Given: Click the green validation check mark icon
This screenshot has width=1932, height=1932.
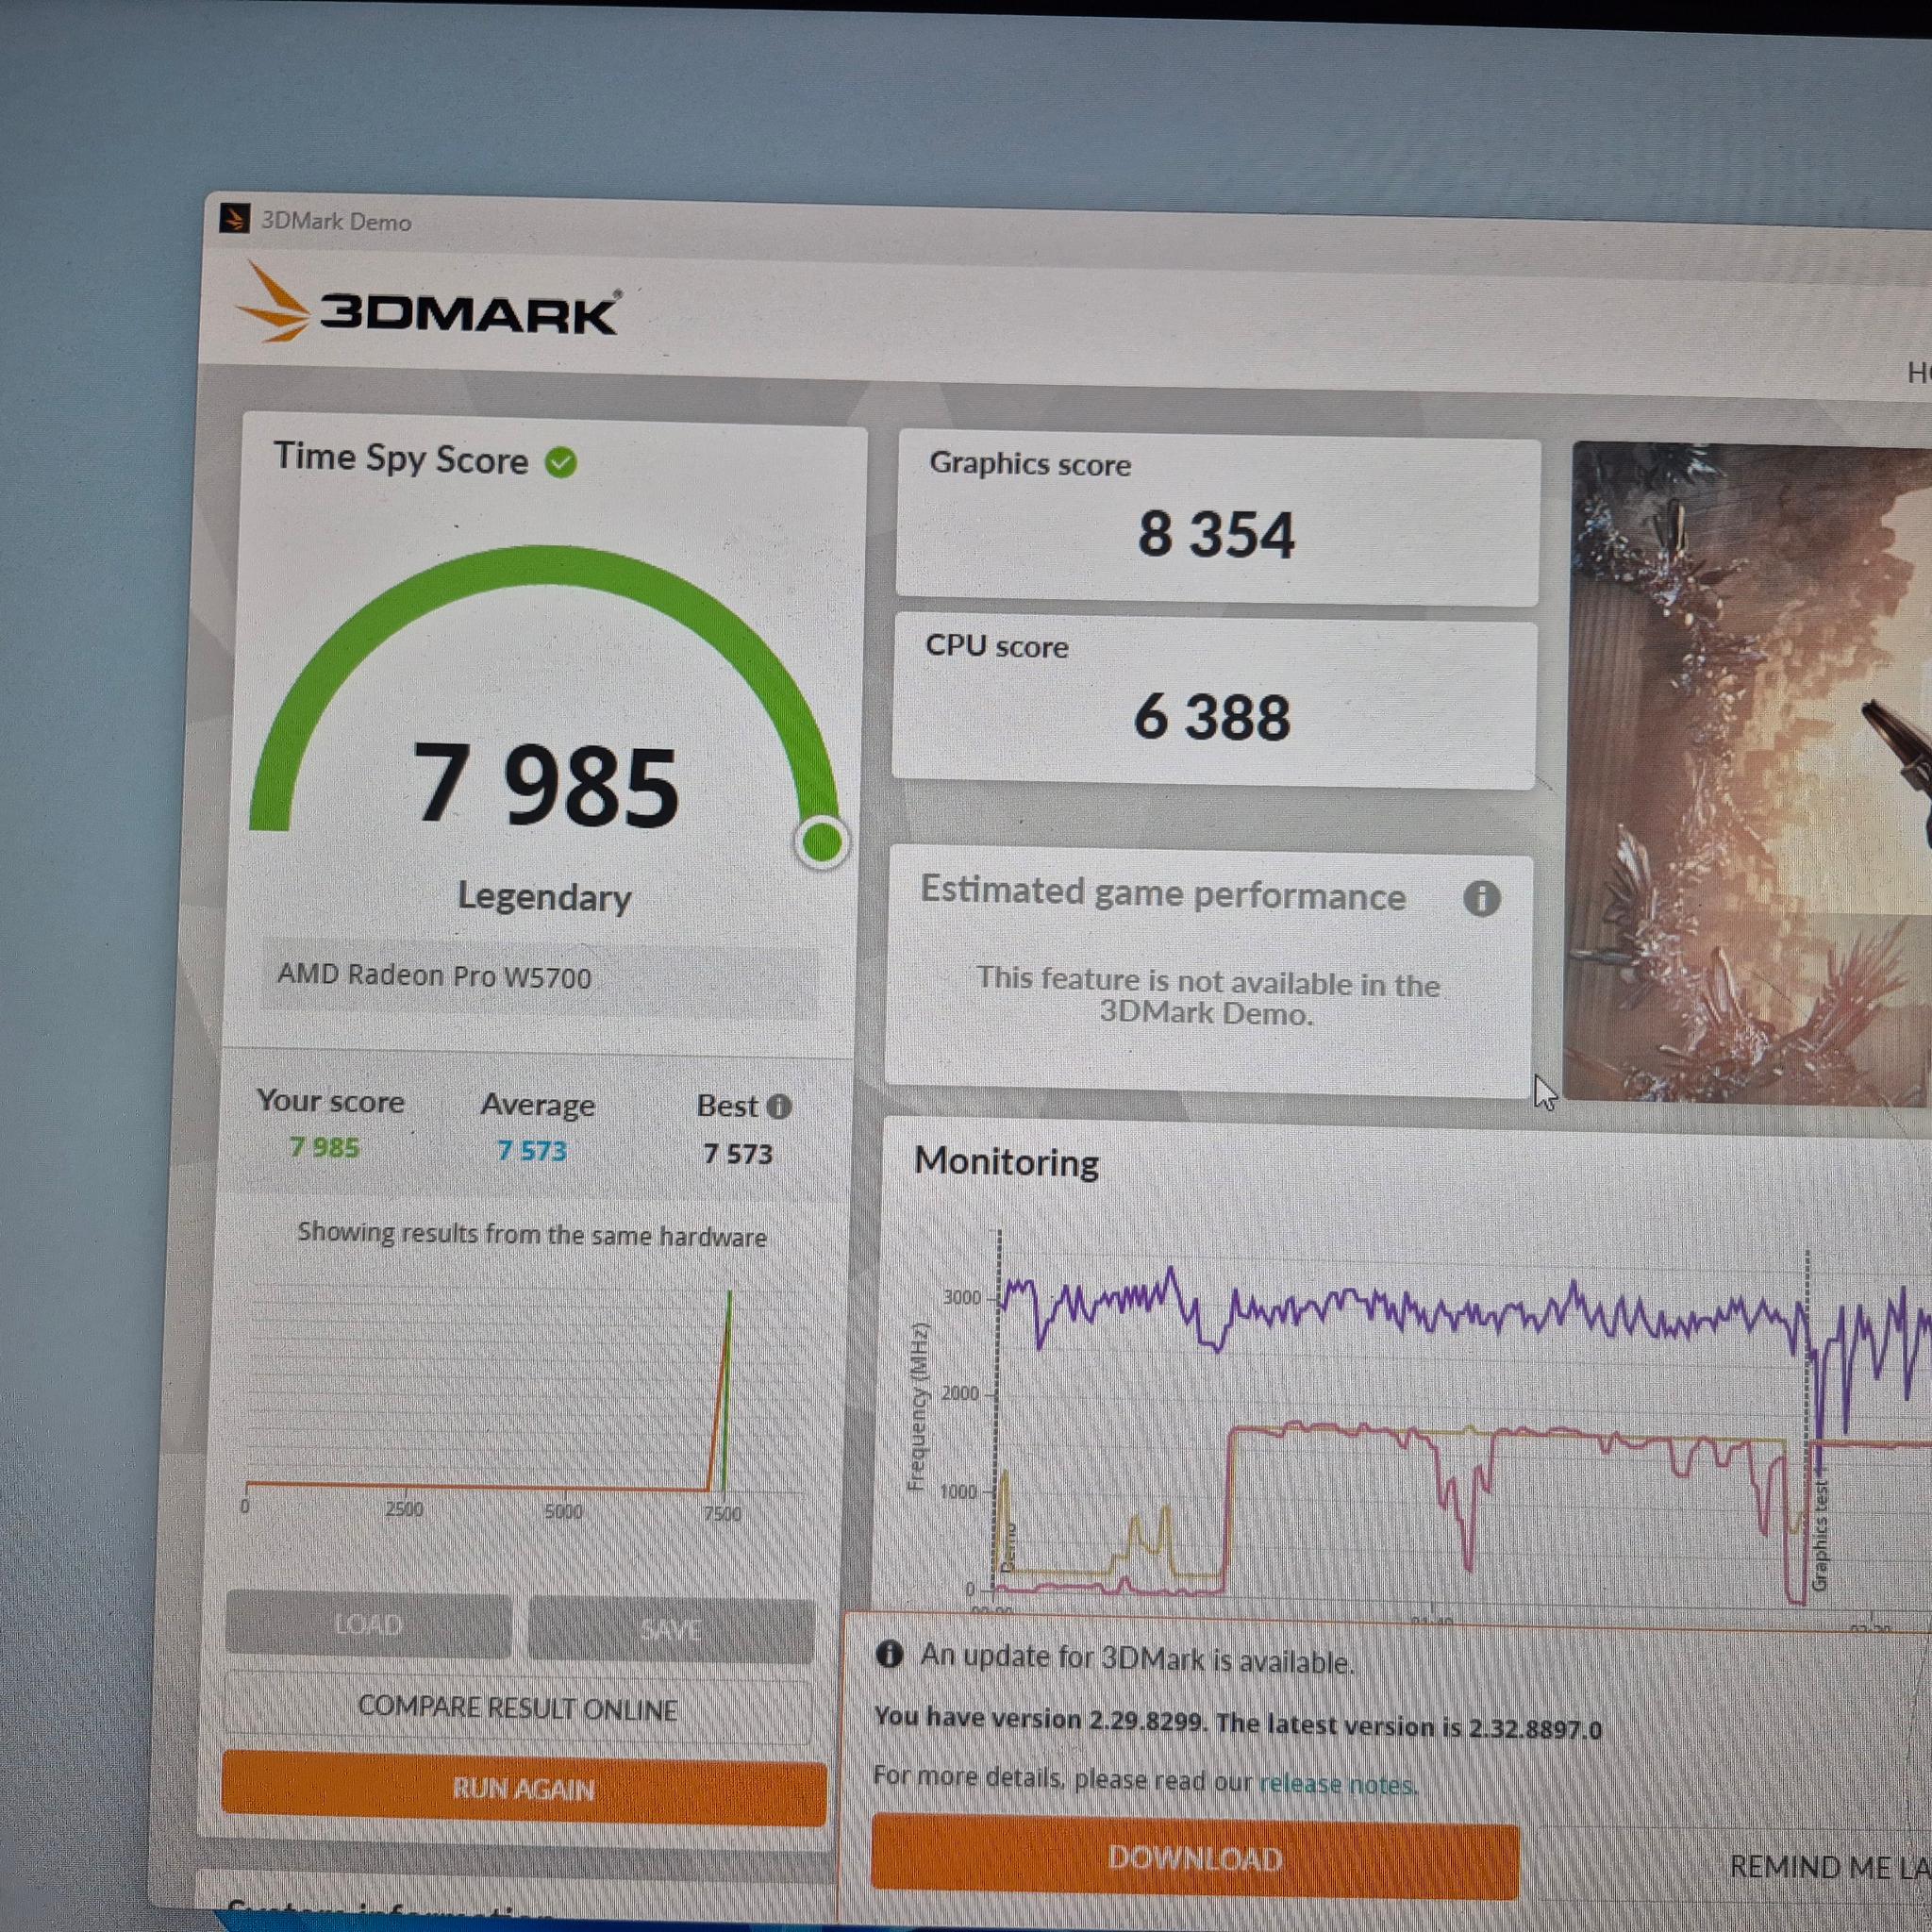Looking at the screenshot, I should tap(561, 462).
